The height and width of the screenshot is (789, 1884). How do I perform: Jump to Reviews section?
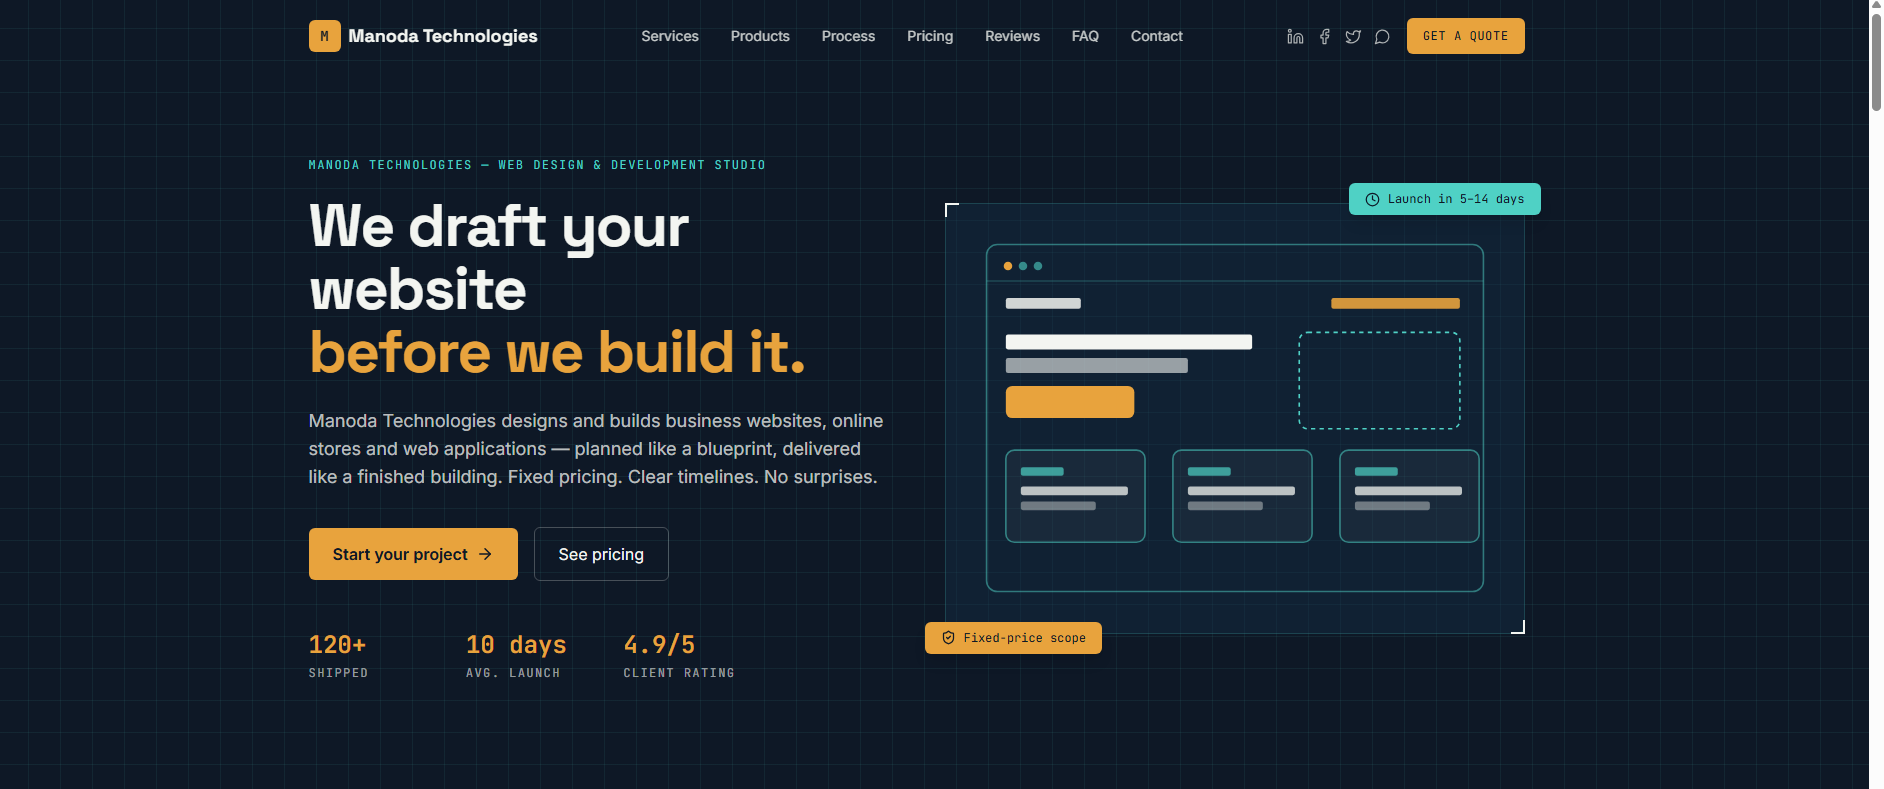(x=1012, y=36)
